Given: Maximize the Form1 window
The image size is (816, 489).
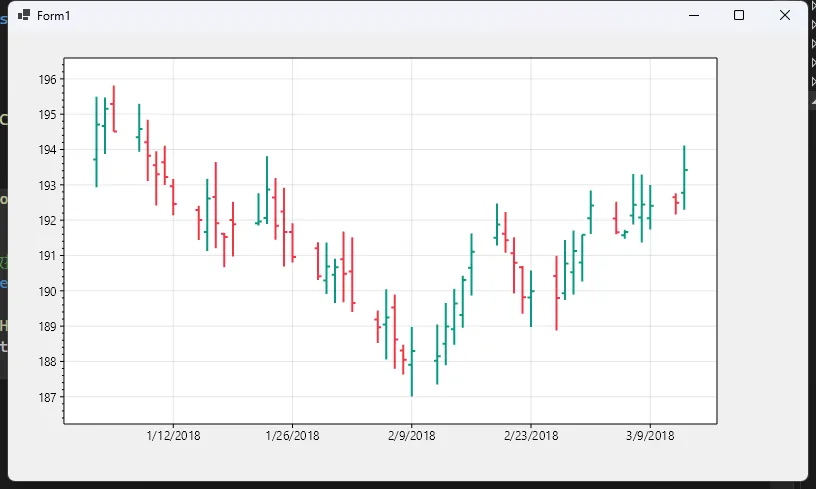Looking at the screenshot, I should [738, 15].
